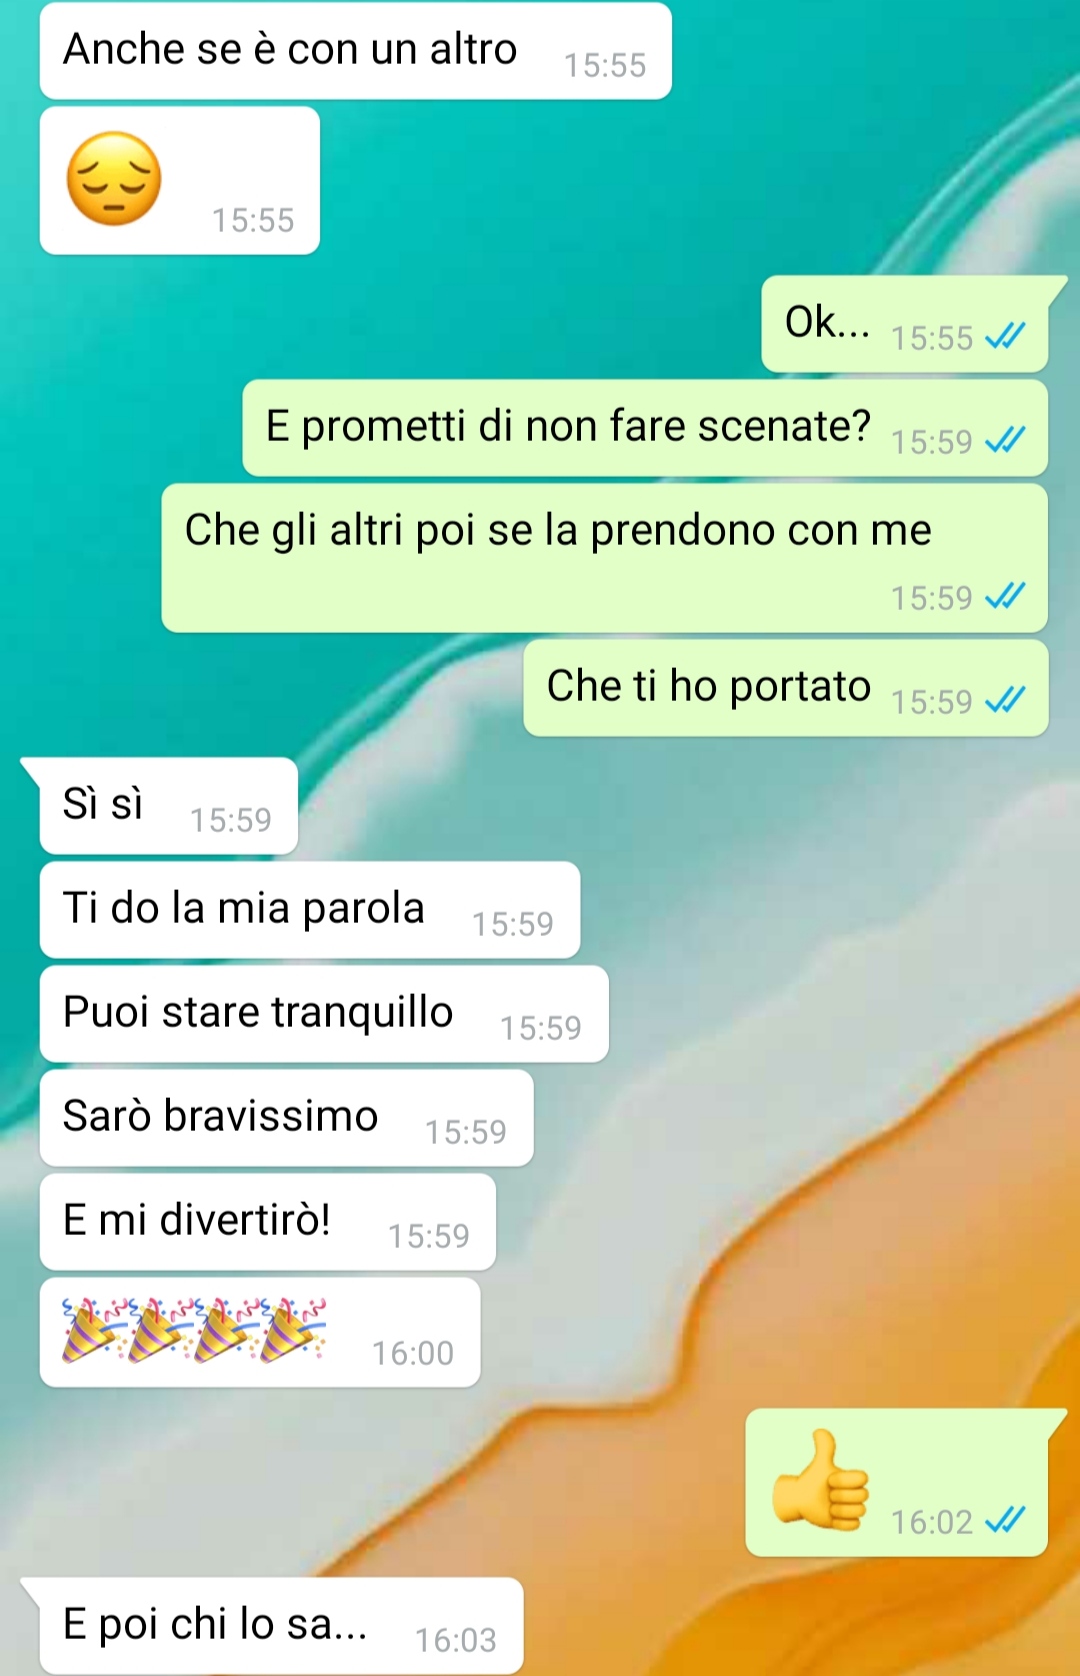Select the 'Che ti ho portato' bubble
The image size is (1080, 1676).
[786, 688]
